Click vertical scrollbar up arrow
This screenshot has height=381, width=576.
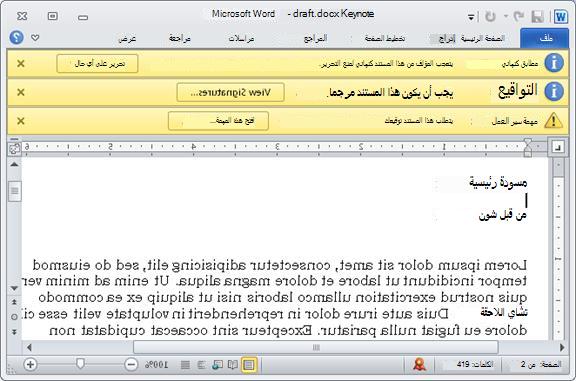[x=14, y=165]
